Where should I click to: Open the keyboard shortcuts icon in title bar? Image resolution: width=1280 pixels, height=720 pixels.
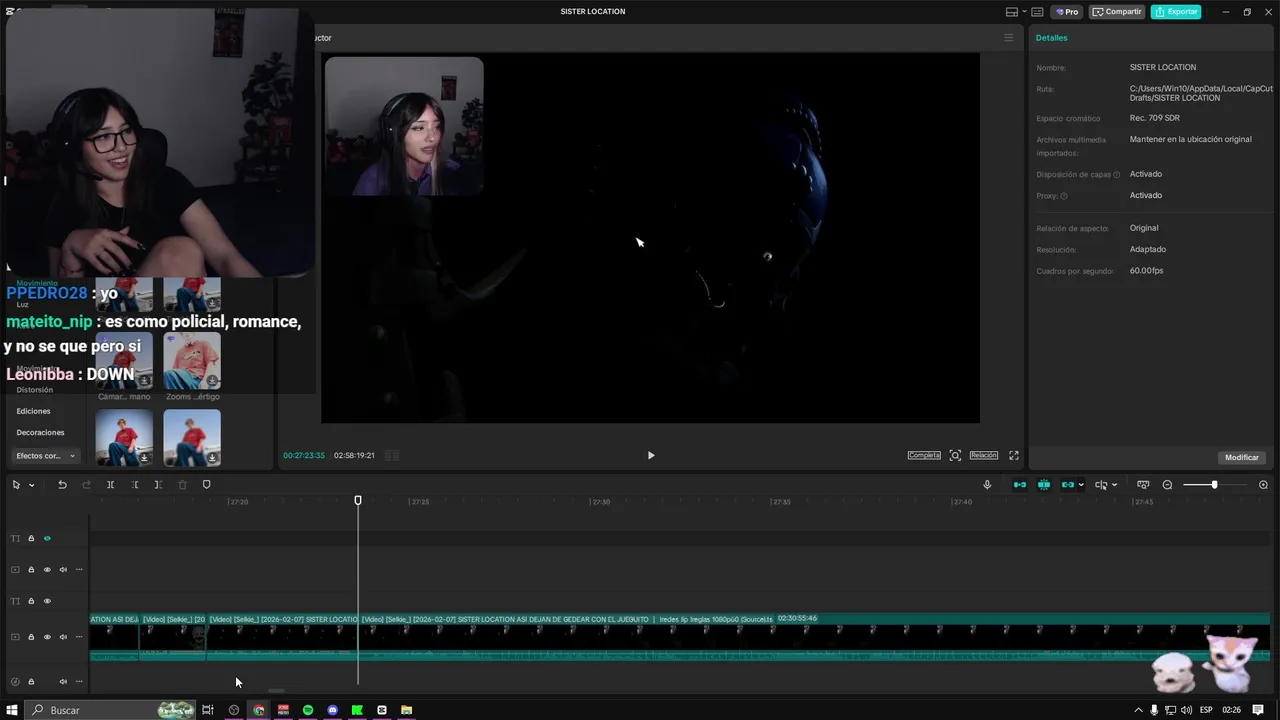pos(1037,12)
